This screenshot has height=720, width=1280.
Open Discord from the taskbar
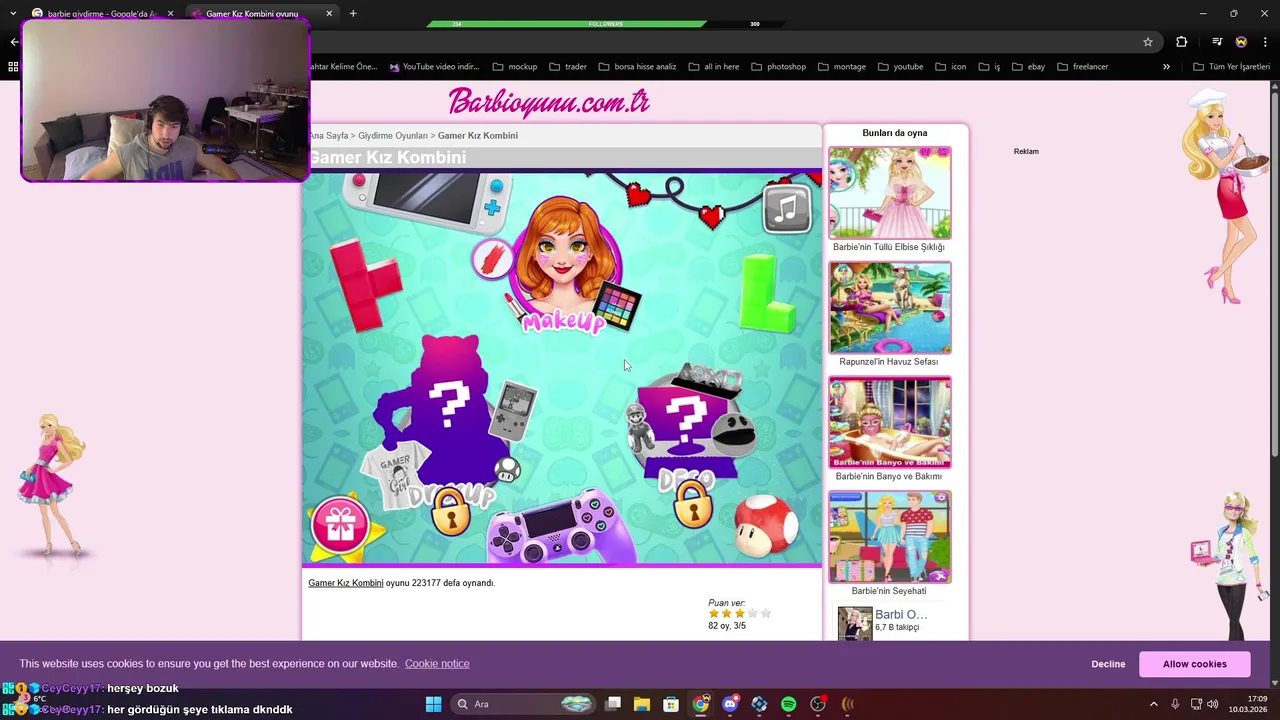[x=730, y=704]
